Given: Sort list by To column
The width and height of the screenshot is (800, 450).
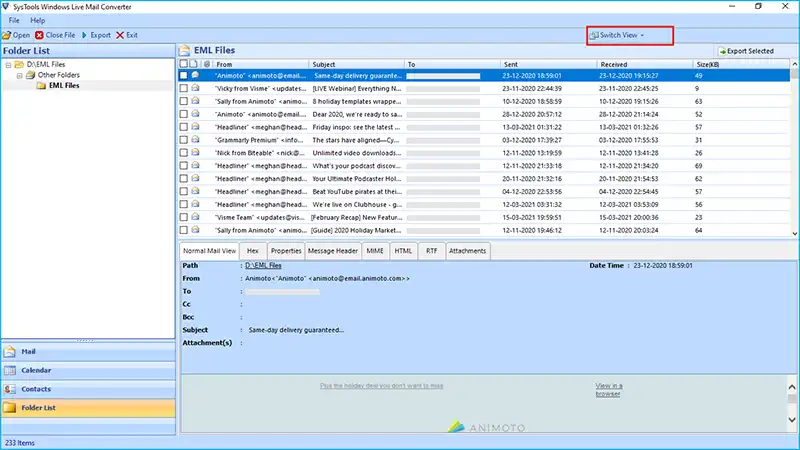Looking at the screenshot, I should 452,64.
